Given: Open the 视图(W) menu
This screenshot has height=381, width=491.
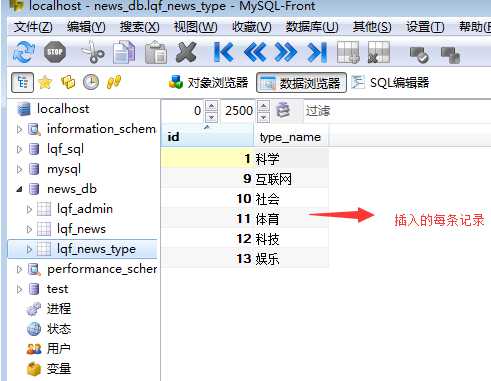Looking at the screenshot, I should coord(195,27).
